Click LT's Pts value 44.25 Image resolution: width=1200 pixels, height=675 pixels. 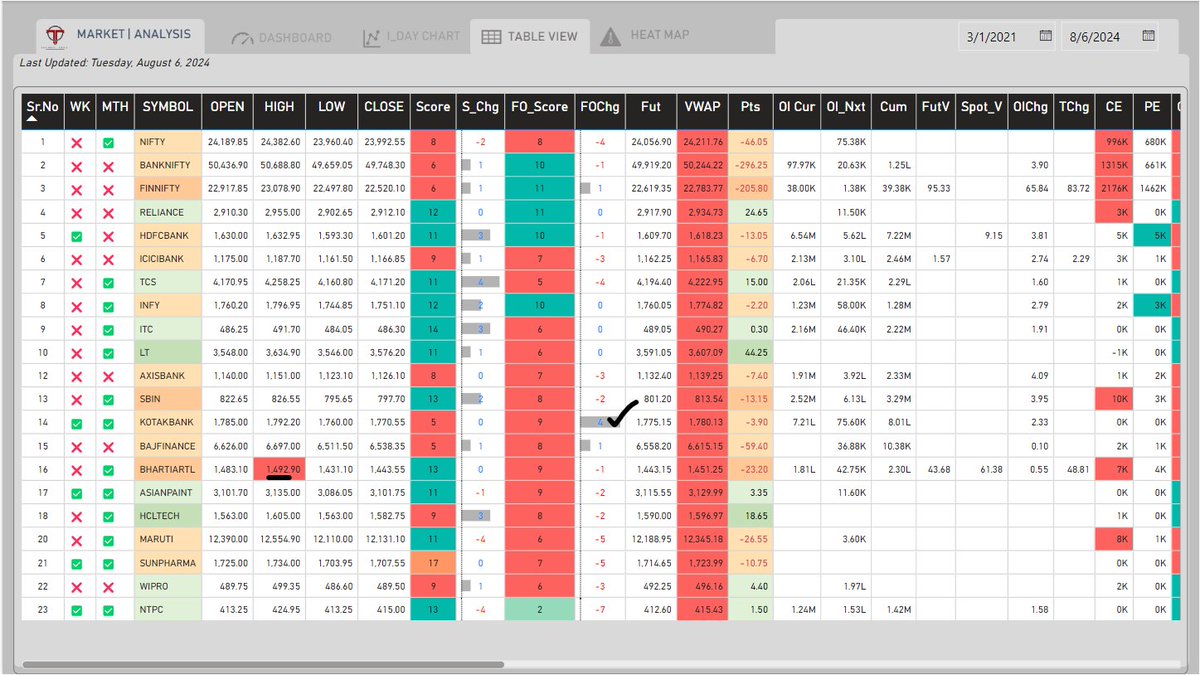point(750,352)
